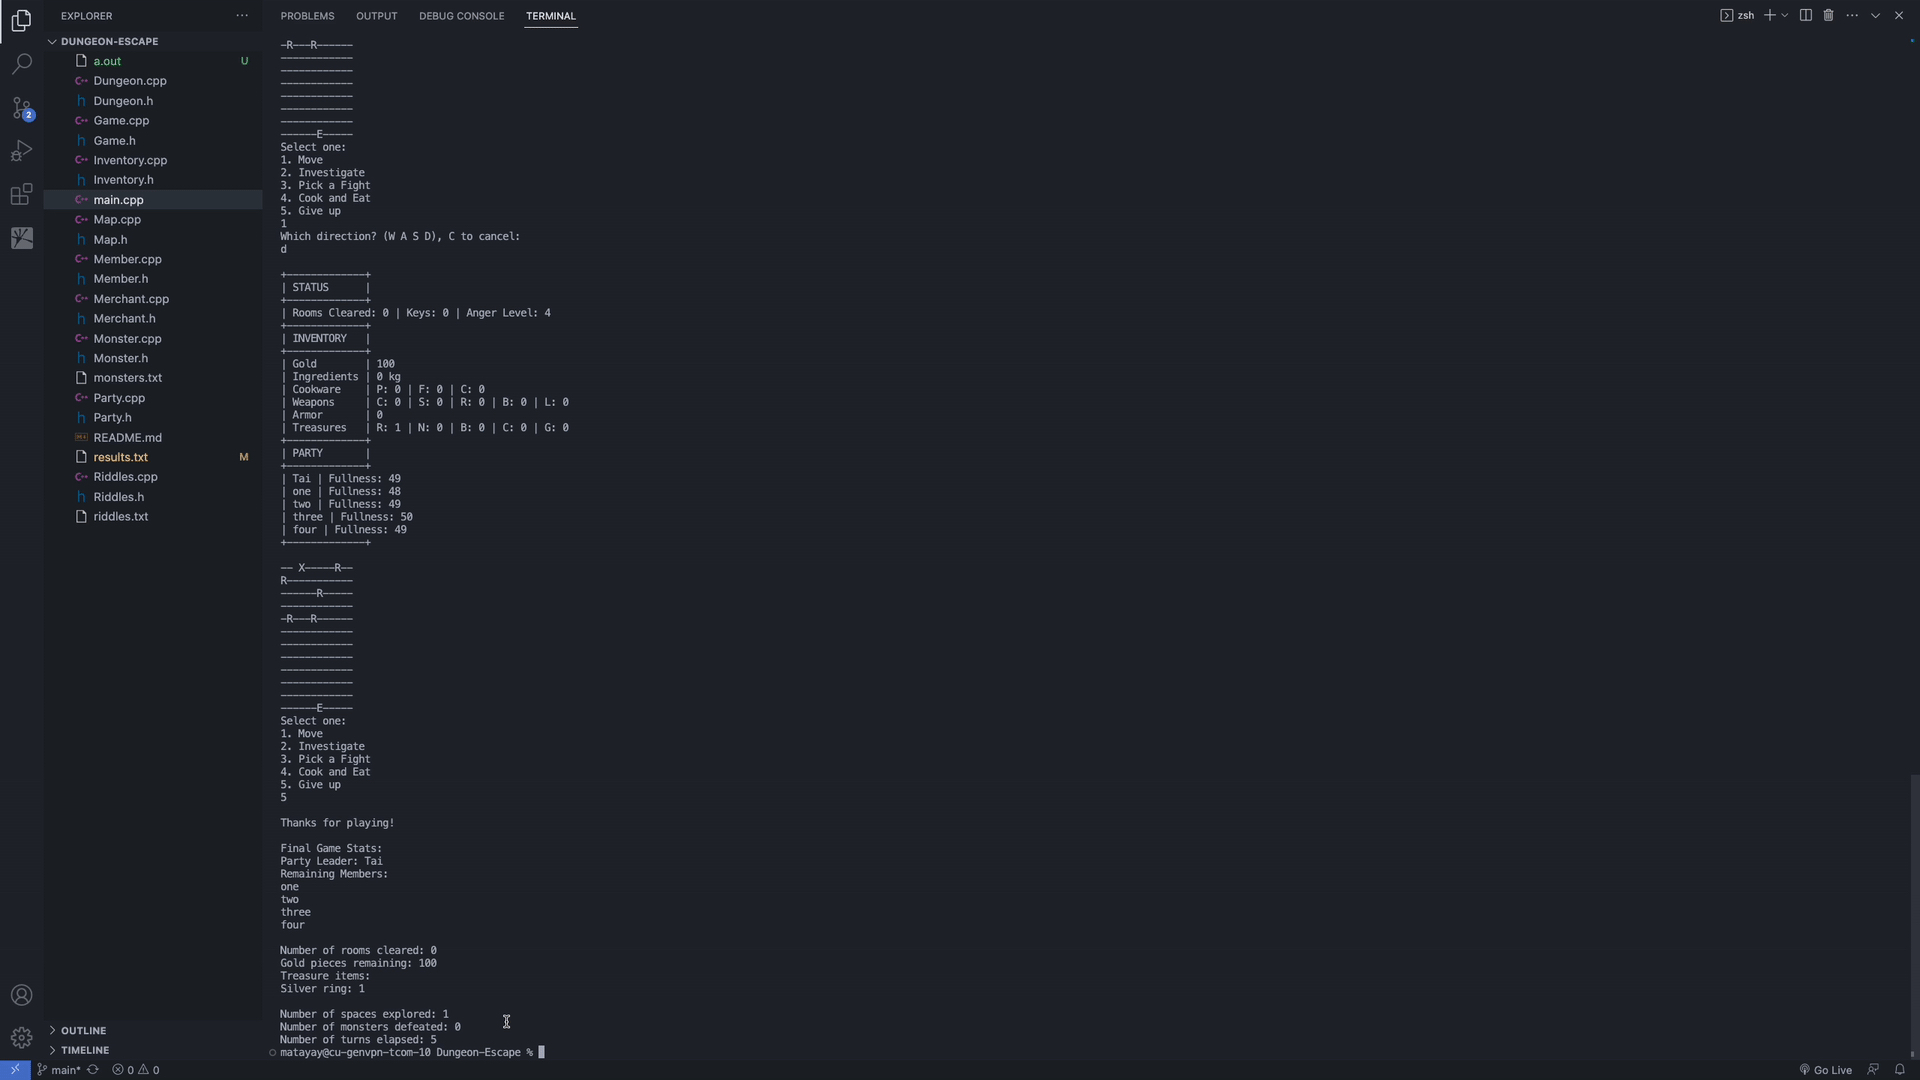Switch to the OUTPUT tab

(x=377, y=16)
